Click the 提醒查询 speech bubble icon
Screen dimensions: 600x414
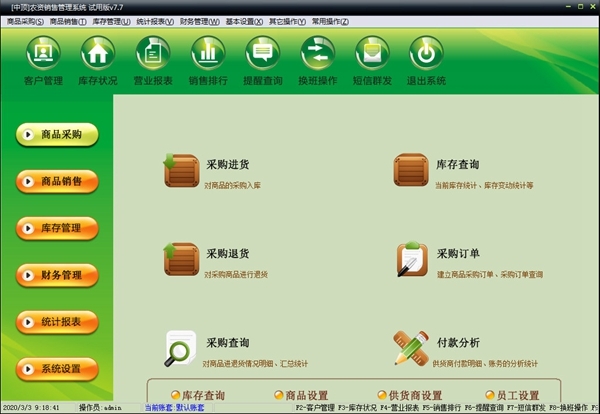point(262,53)
